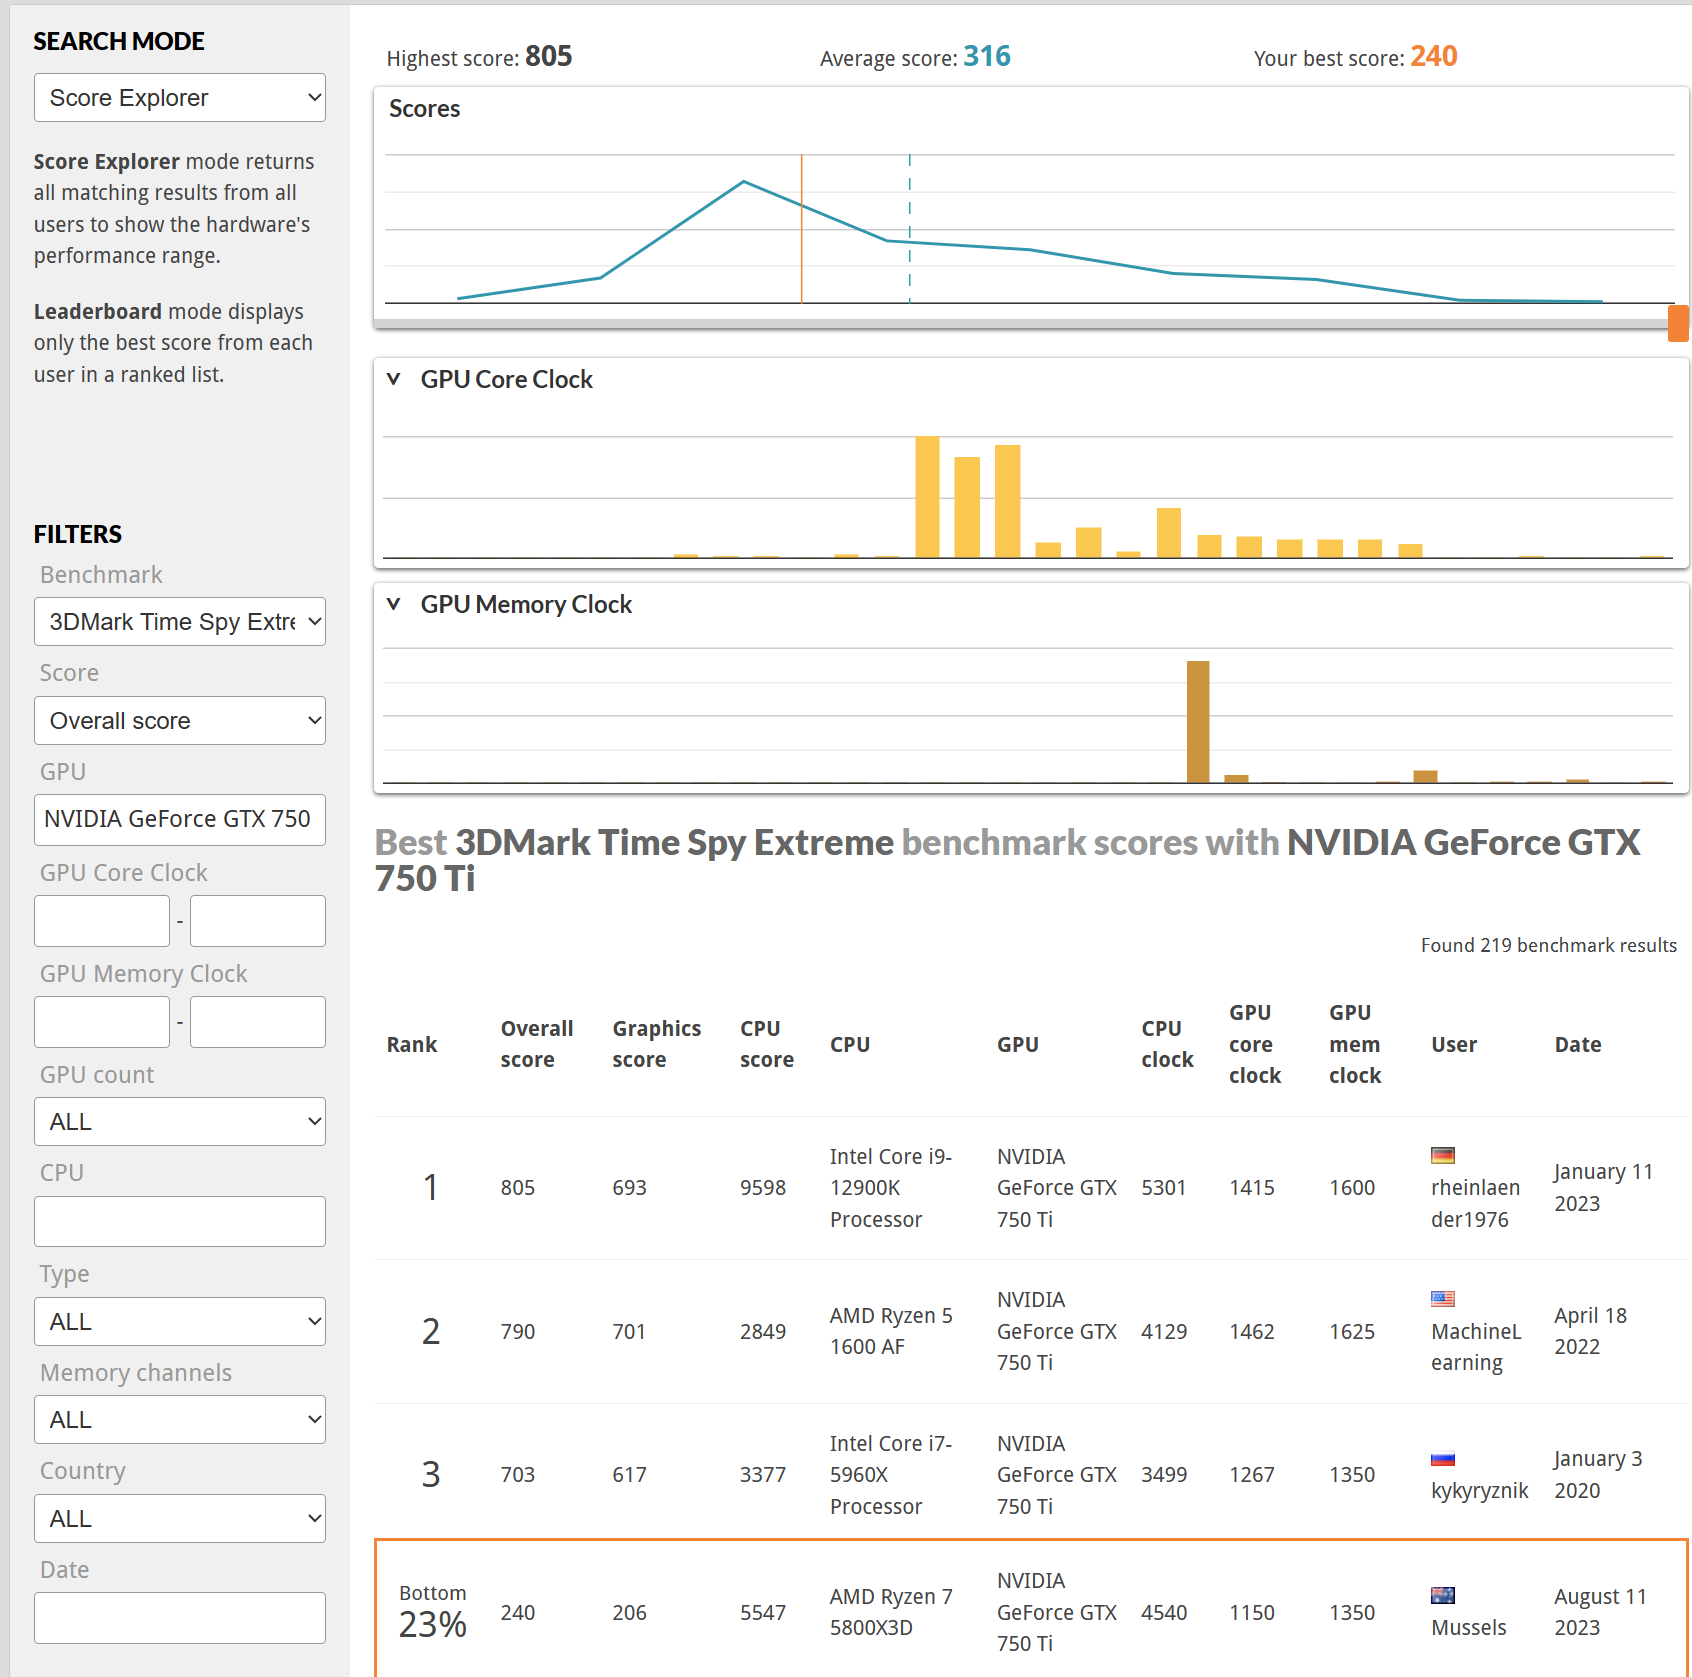Viewport: 1692px width, 1677px height.
Task: Click Intel Core i7-5960X Processor cell
Action: pos(891,1475)
